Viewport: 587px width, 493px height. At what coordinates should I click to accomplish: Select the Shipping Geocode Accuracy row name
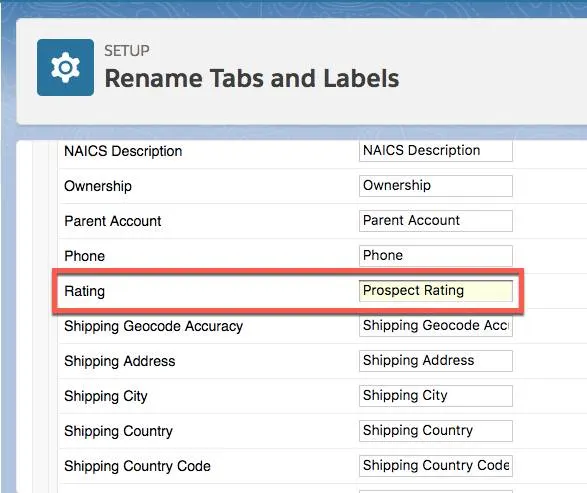(x=153, y=326)
